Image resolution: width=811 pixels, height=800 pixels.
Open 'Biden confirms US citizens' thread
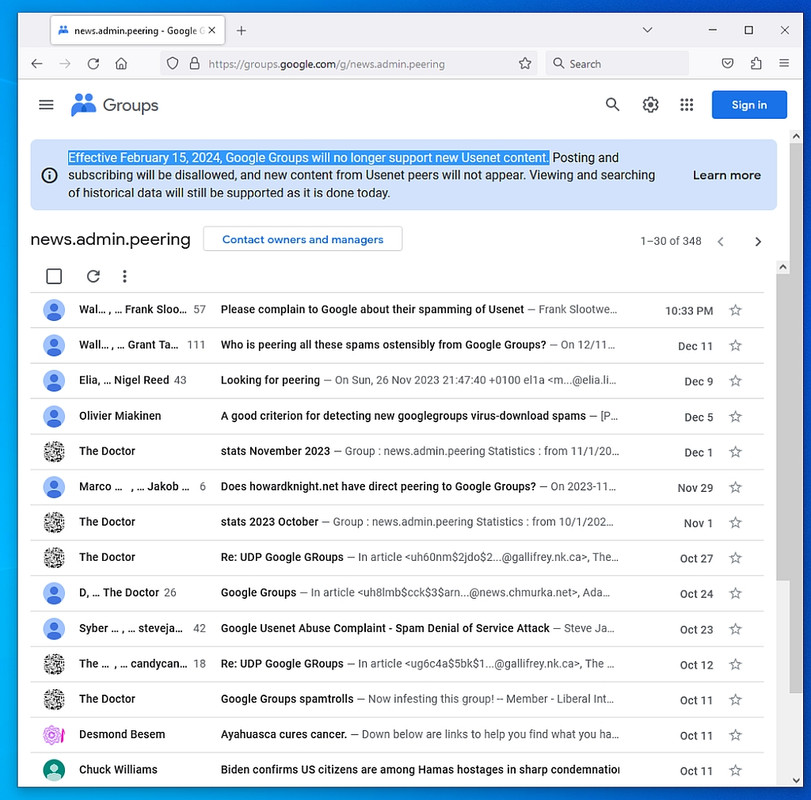point(420,770)
